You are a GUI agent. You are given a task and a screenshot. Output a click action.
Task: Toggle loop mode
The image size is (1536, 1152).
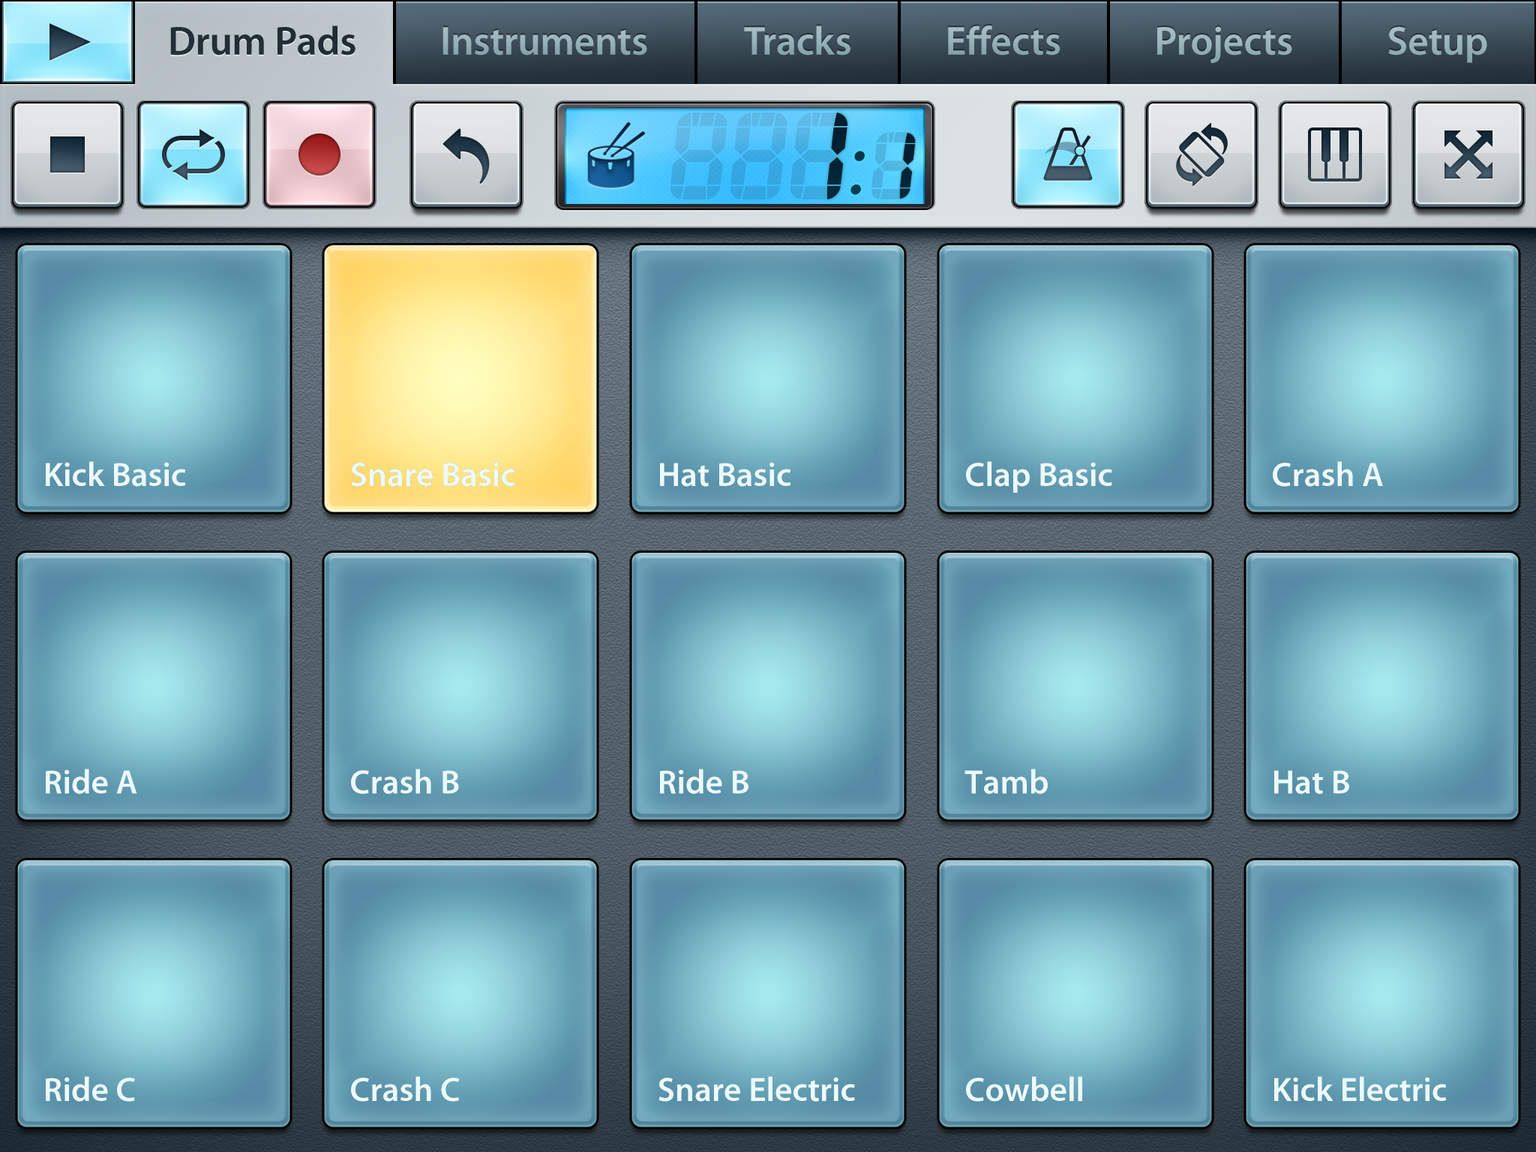tap(193, 155)
